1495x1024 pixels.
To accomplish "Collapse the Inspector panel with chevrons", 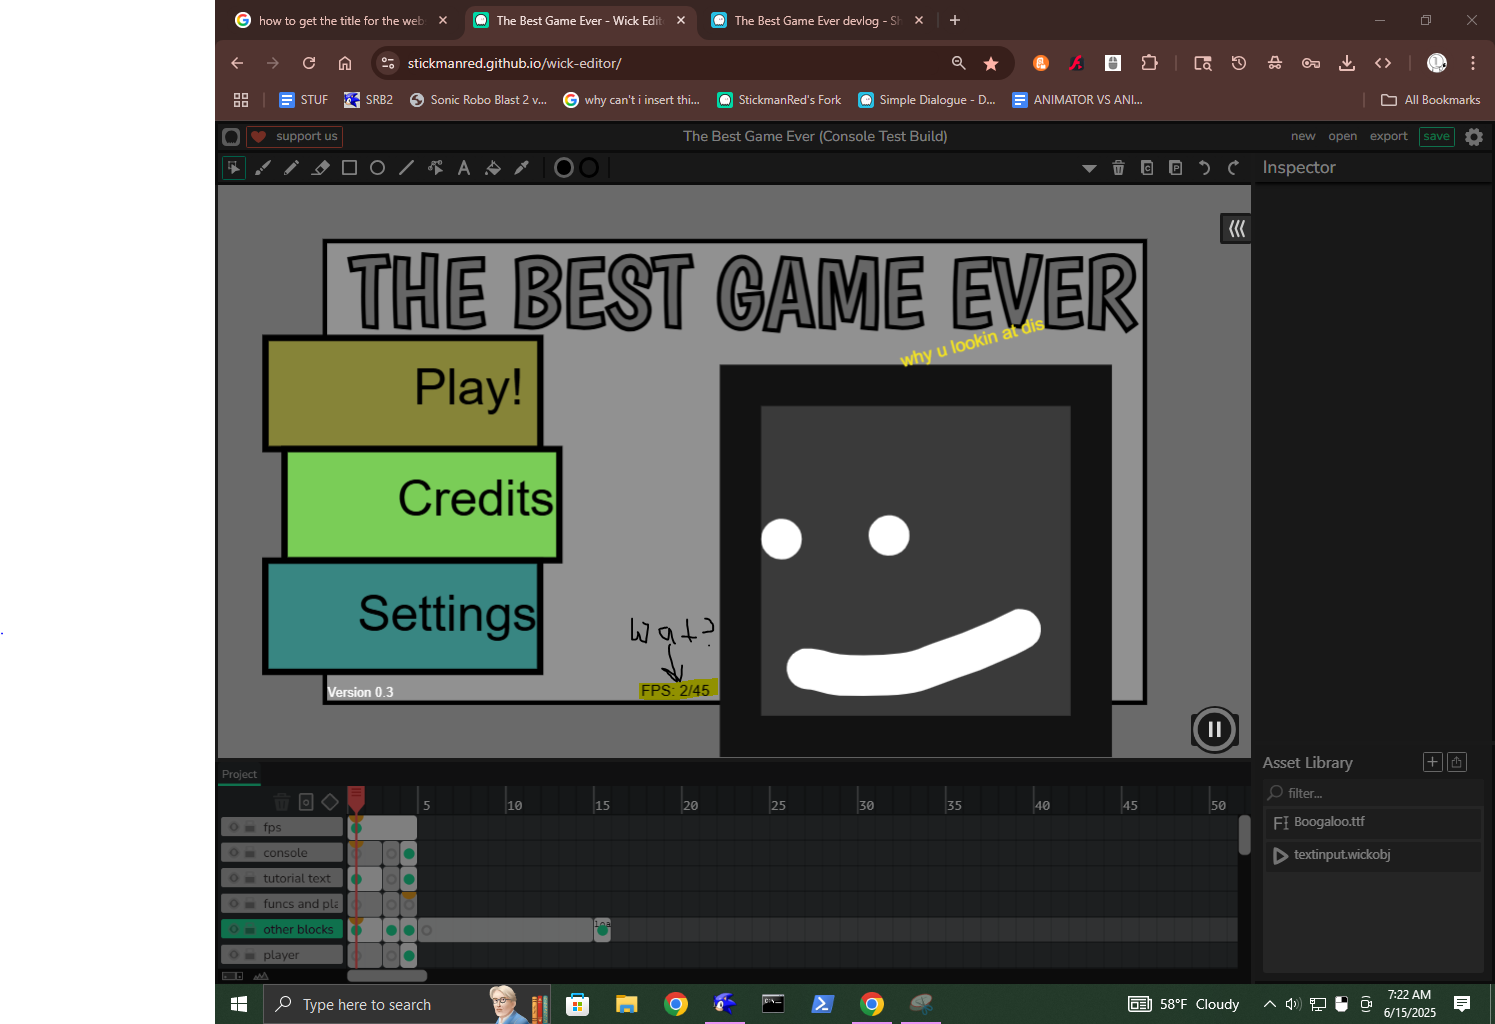I will point(1237,229).
